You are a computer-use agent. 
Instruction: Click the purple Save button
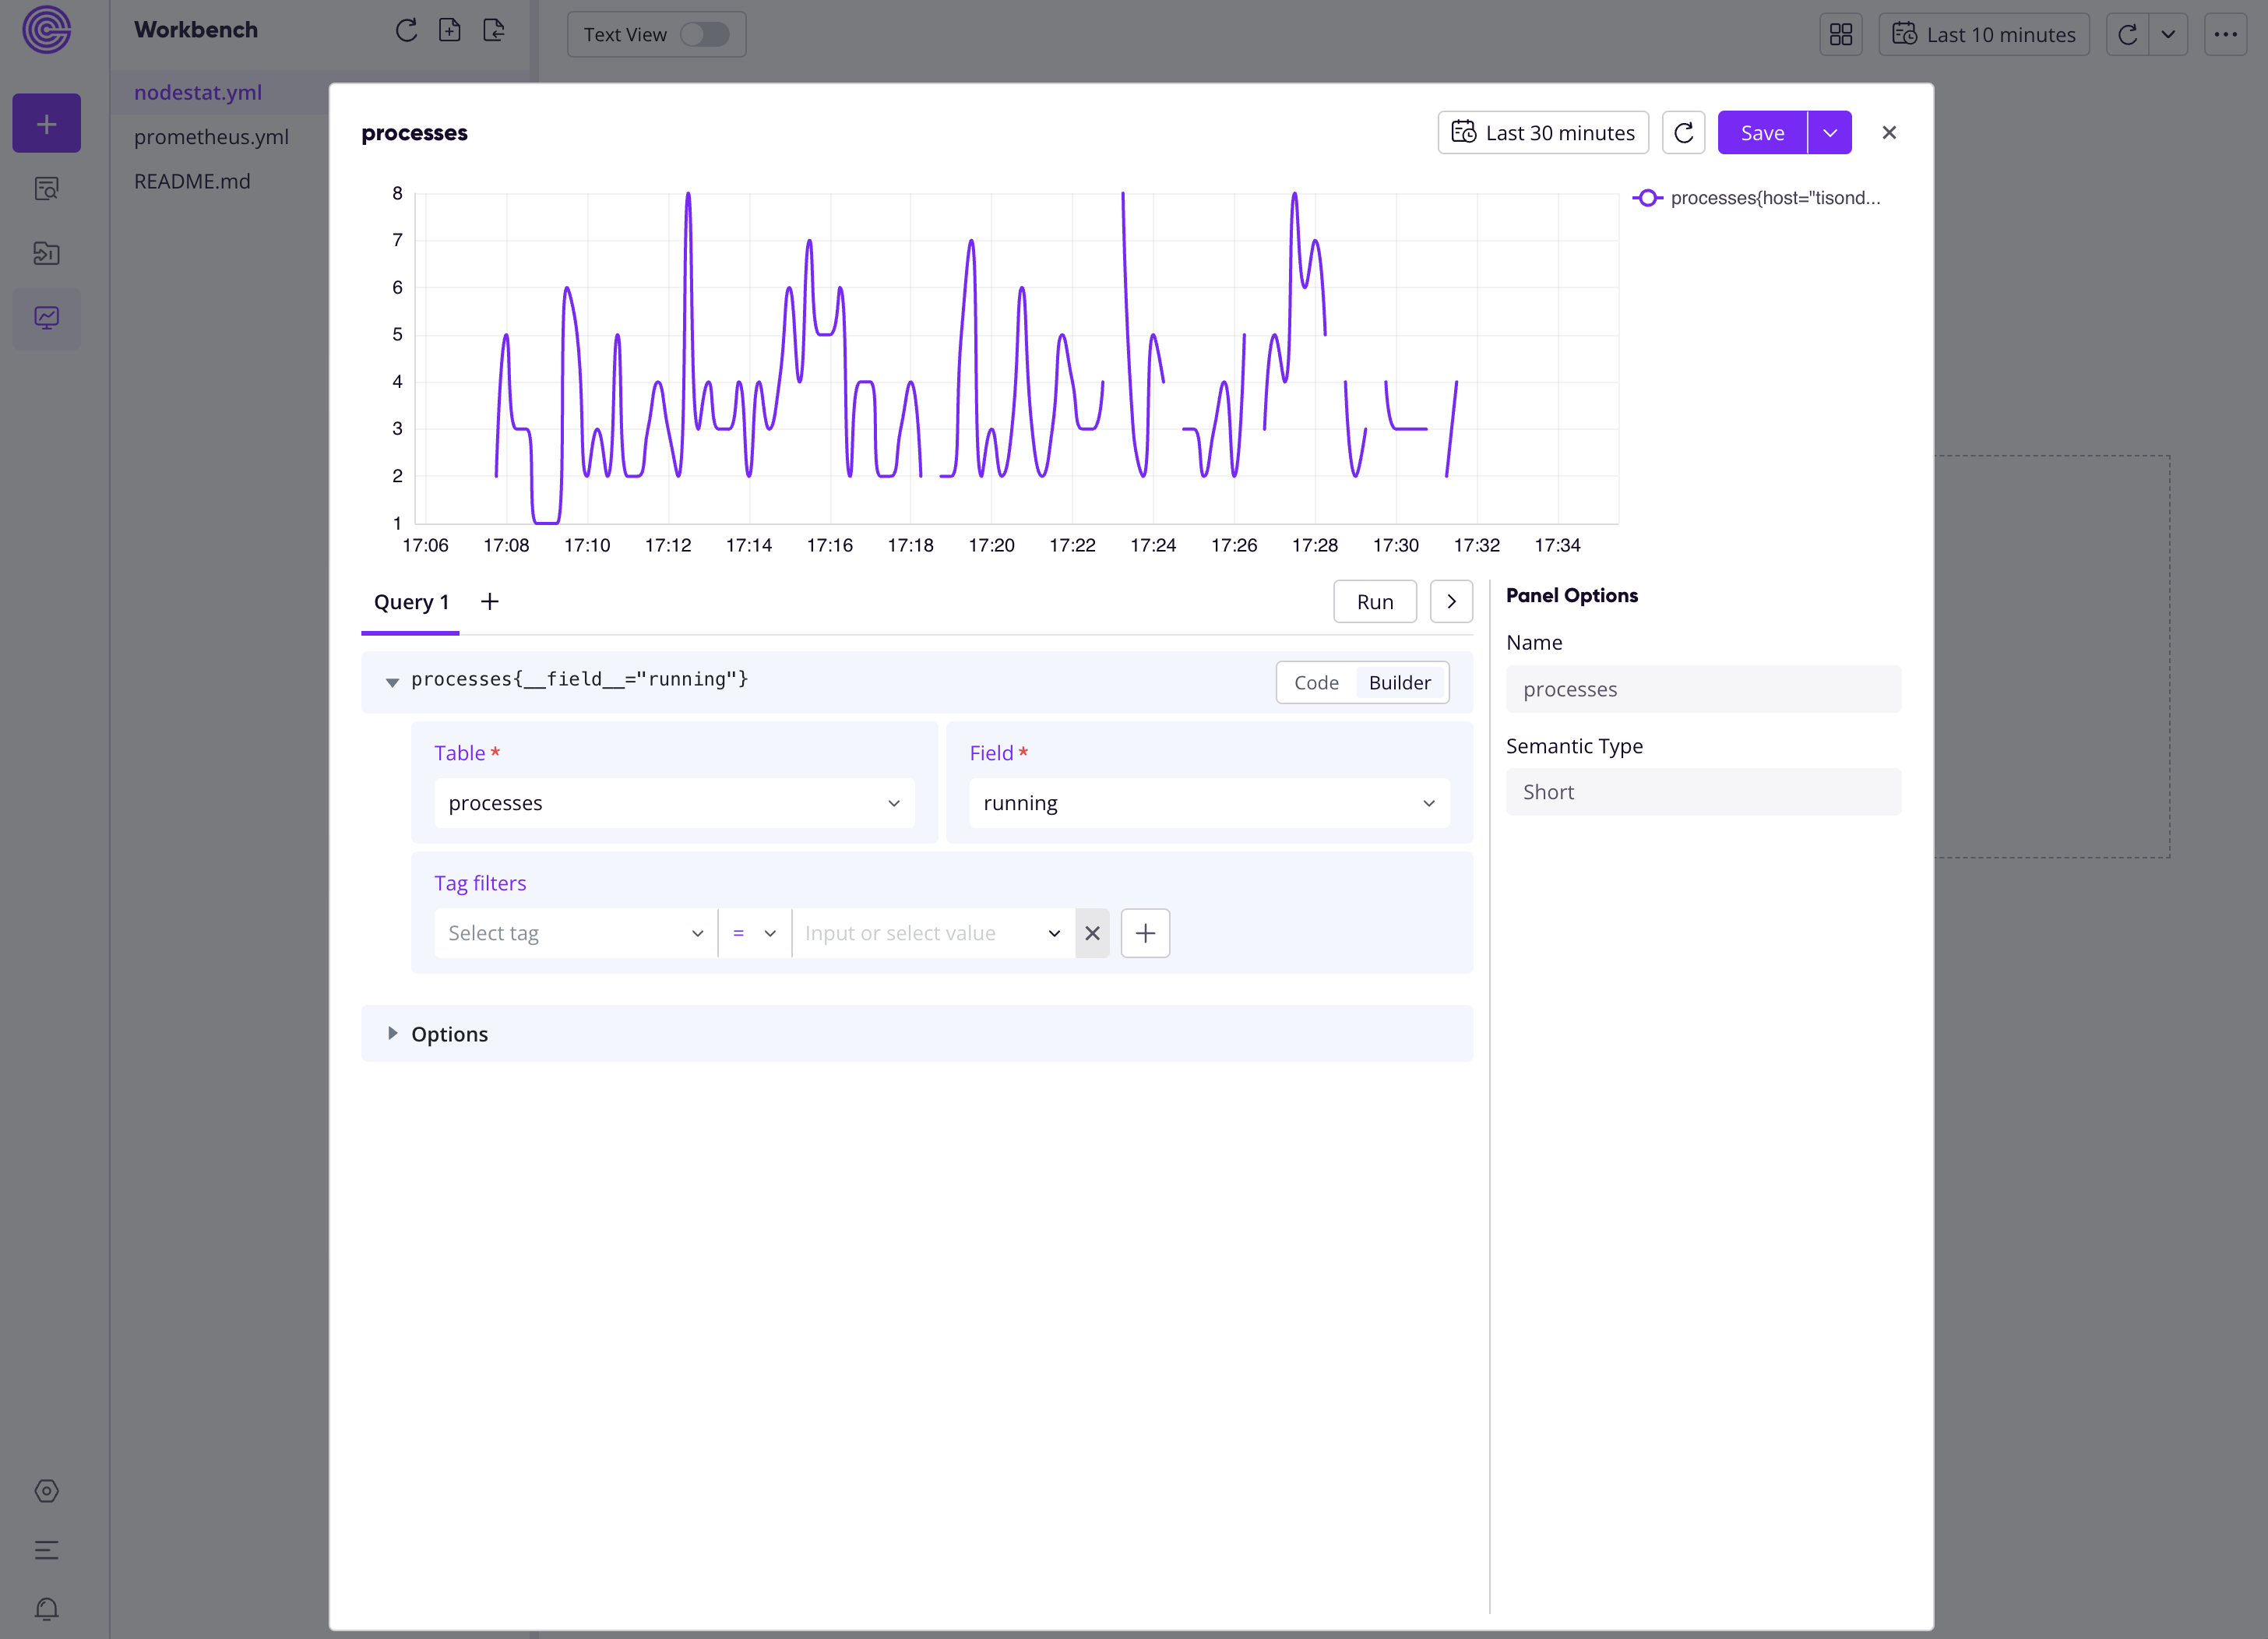point(1761,133)
